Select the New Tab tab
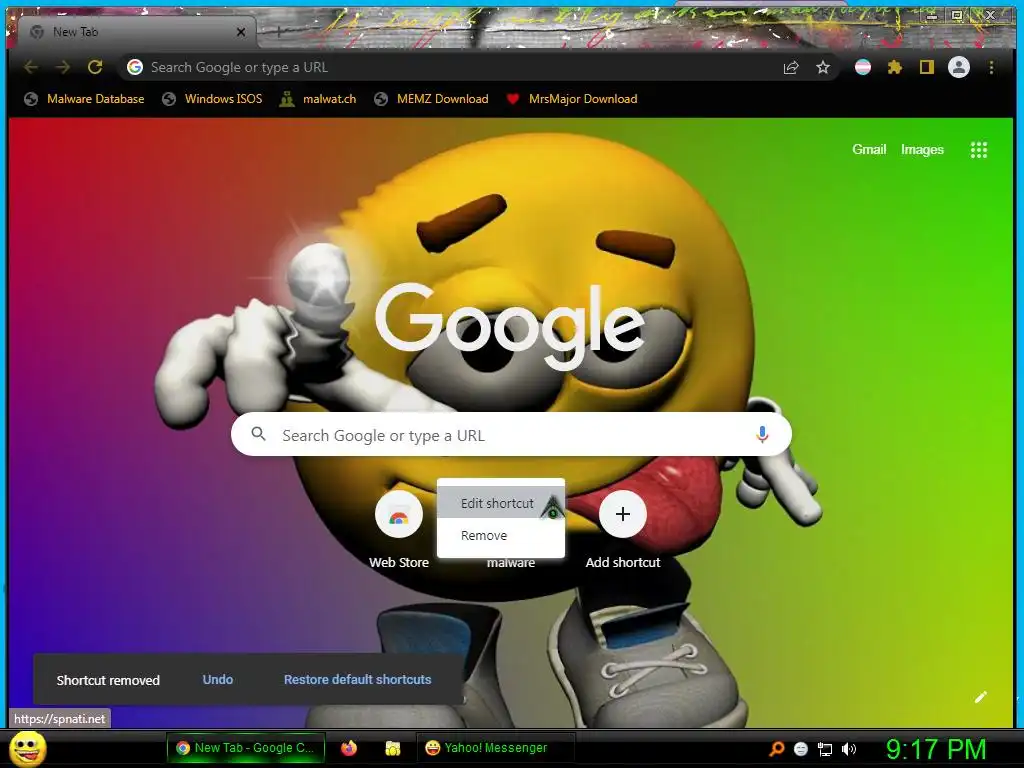1024x768 pixels. tap(136, 32)
